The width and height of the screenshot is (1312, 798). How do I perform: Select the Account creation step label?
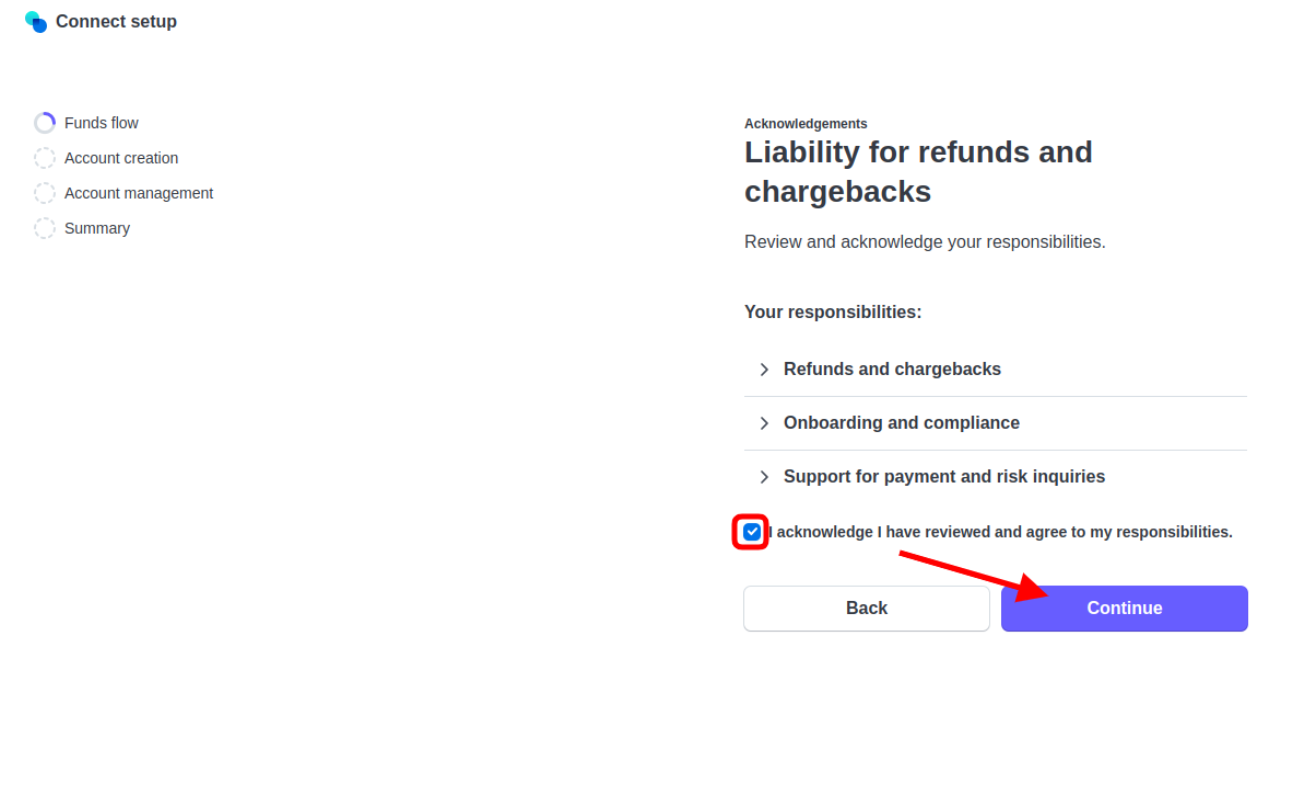click(121, 158)
